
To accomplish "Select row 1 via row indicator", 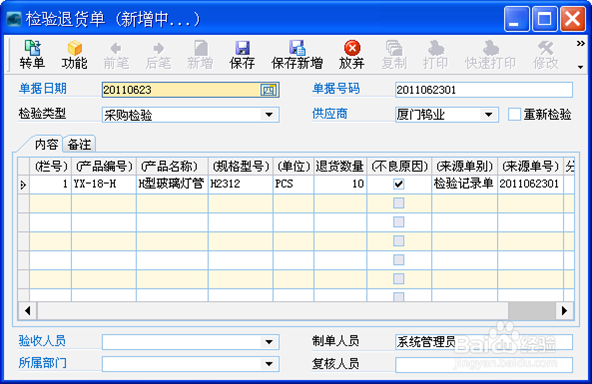I will click(x=23, y=185).
